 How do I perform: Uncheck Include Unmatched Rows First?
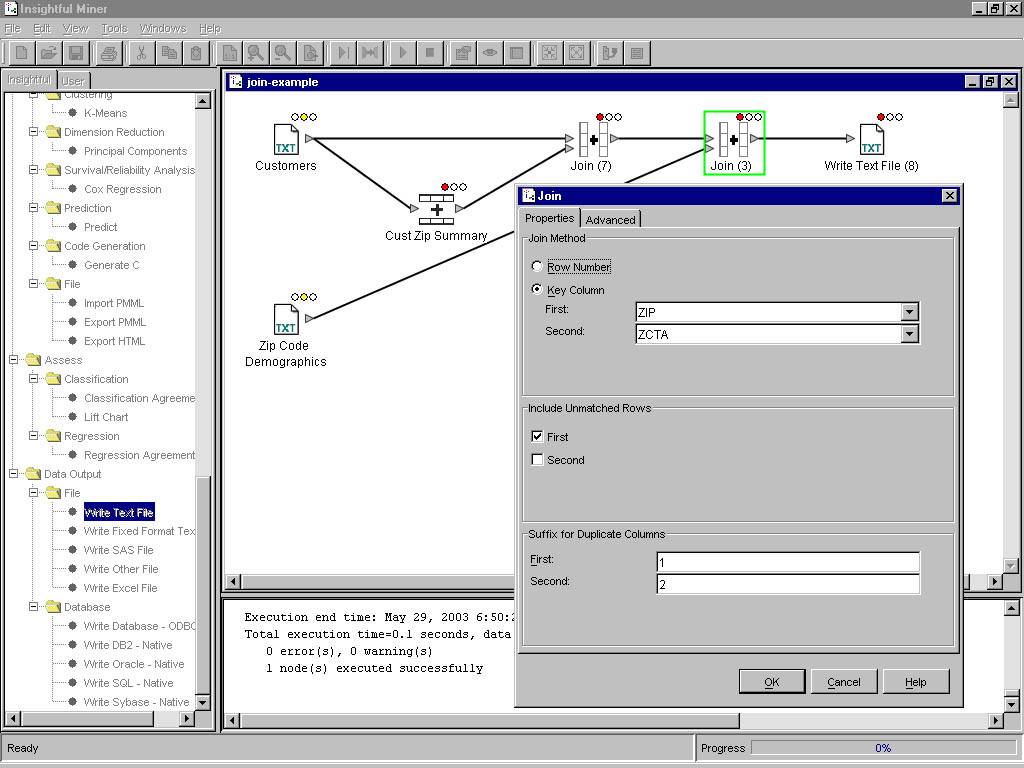[x=537, y=436]
